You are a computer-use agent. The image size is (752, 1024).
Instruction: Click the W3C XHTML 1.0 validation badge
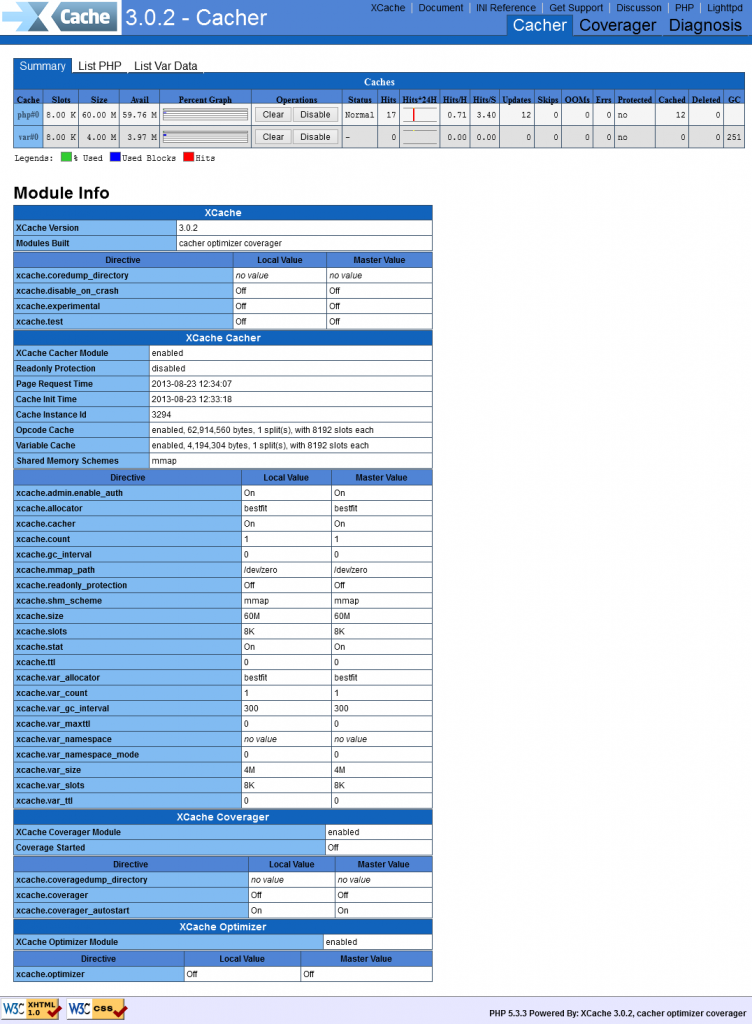pyautogui.click(x=31, y=1008)
